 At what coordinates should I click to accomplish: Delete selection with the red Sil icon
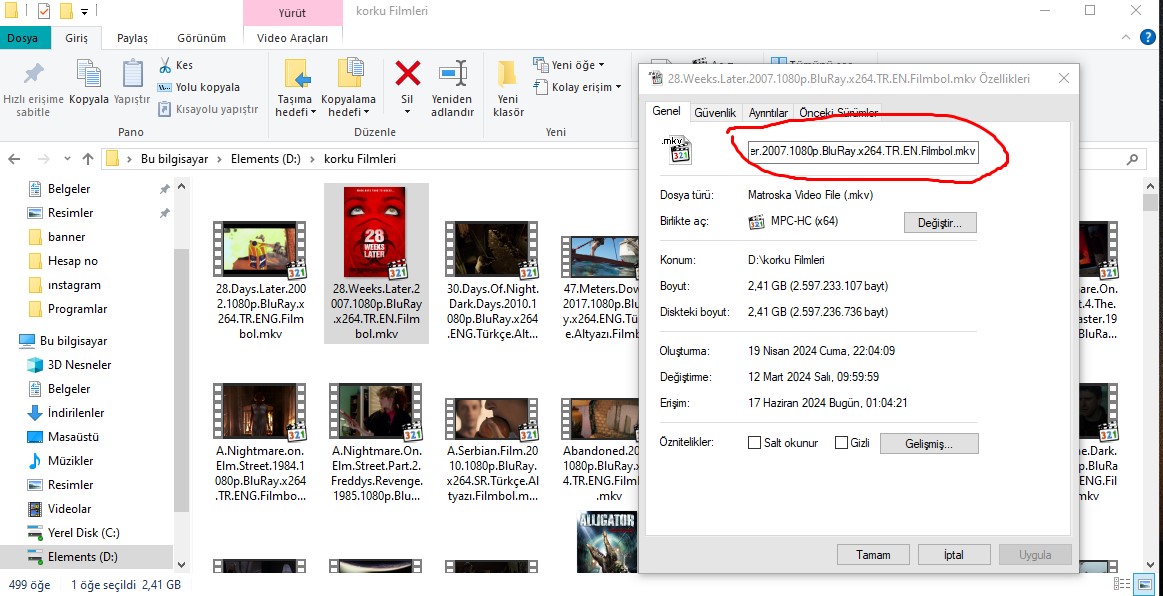click(x=407, y=75)
